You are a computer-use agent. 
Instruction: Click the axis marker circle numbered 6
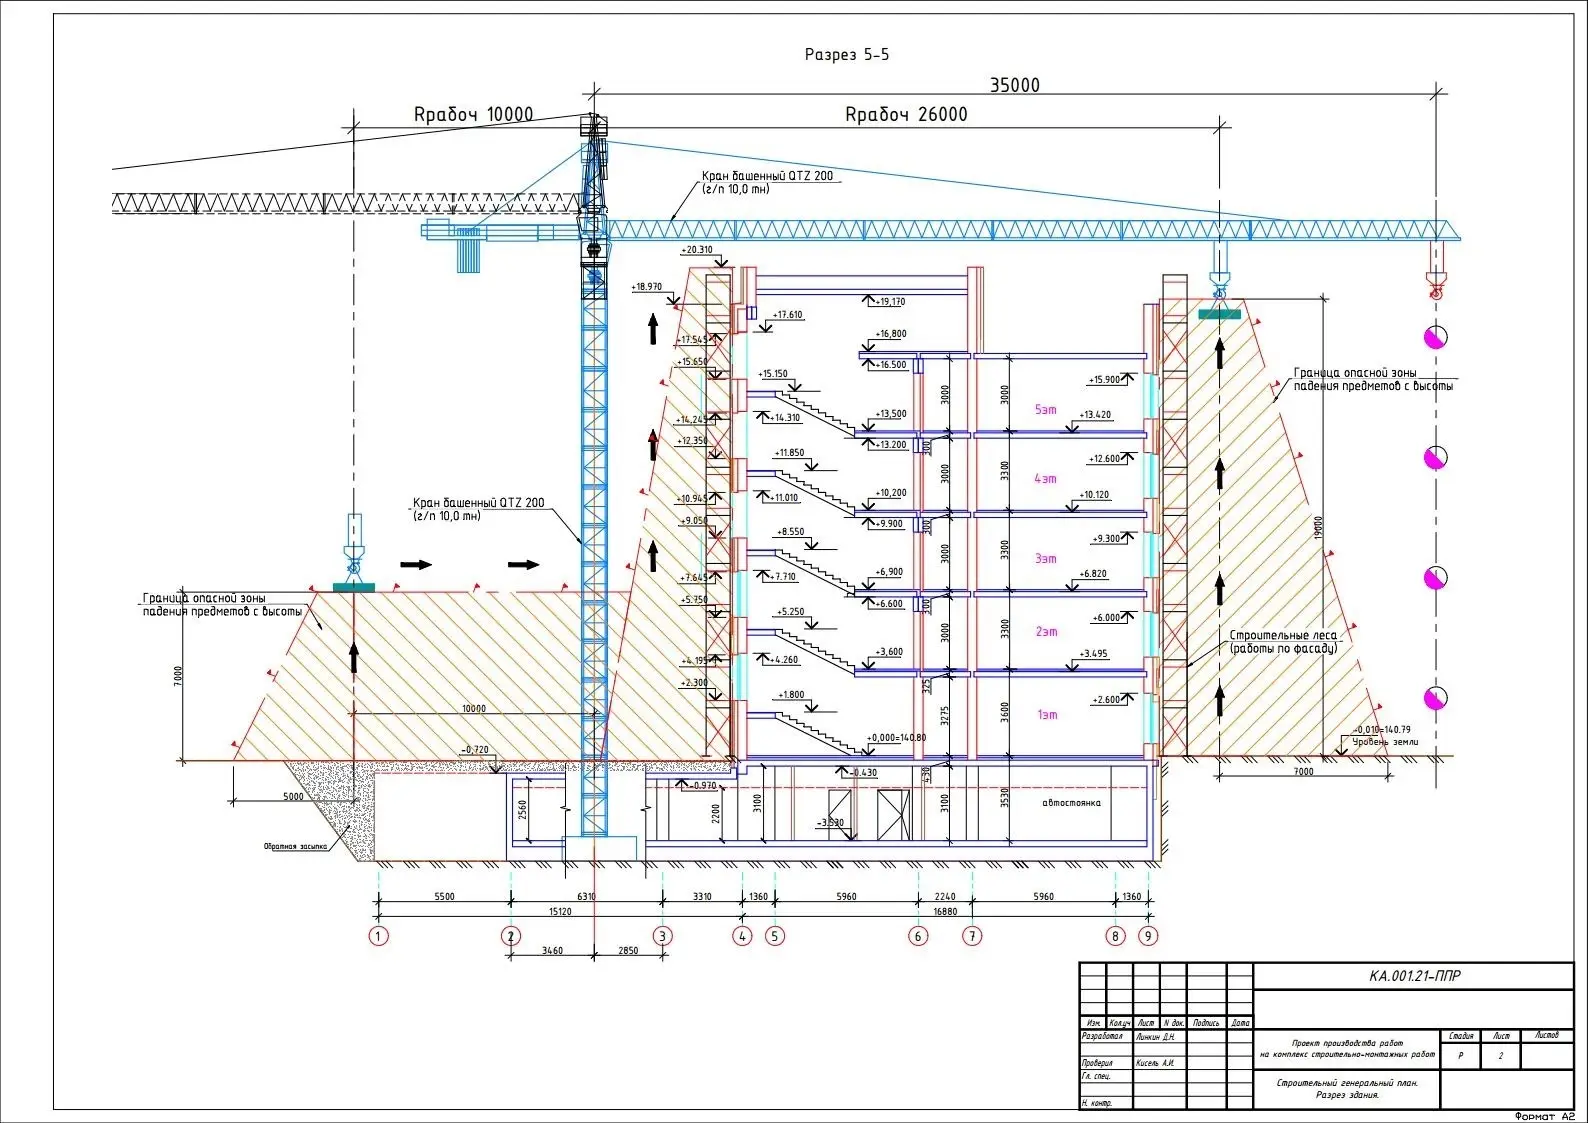tap(918, 937)
